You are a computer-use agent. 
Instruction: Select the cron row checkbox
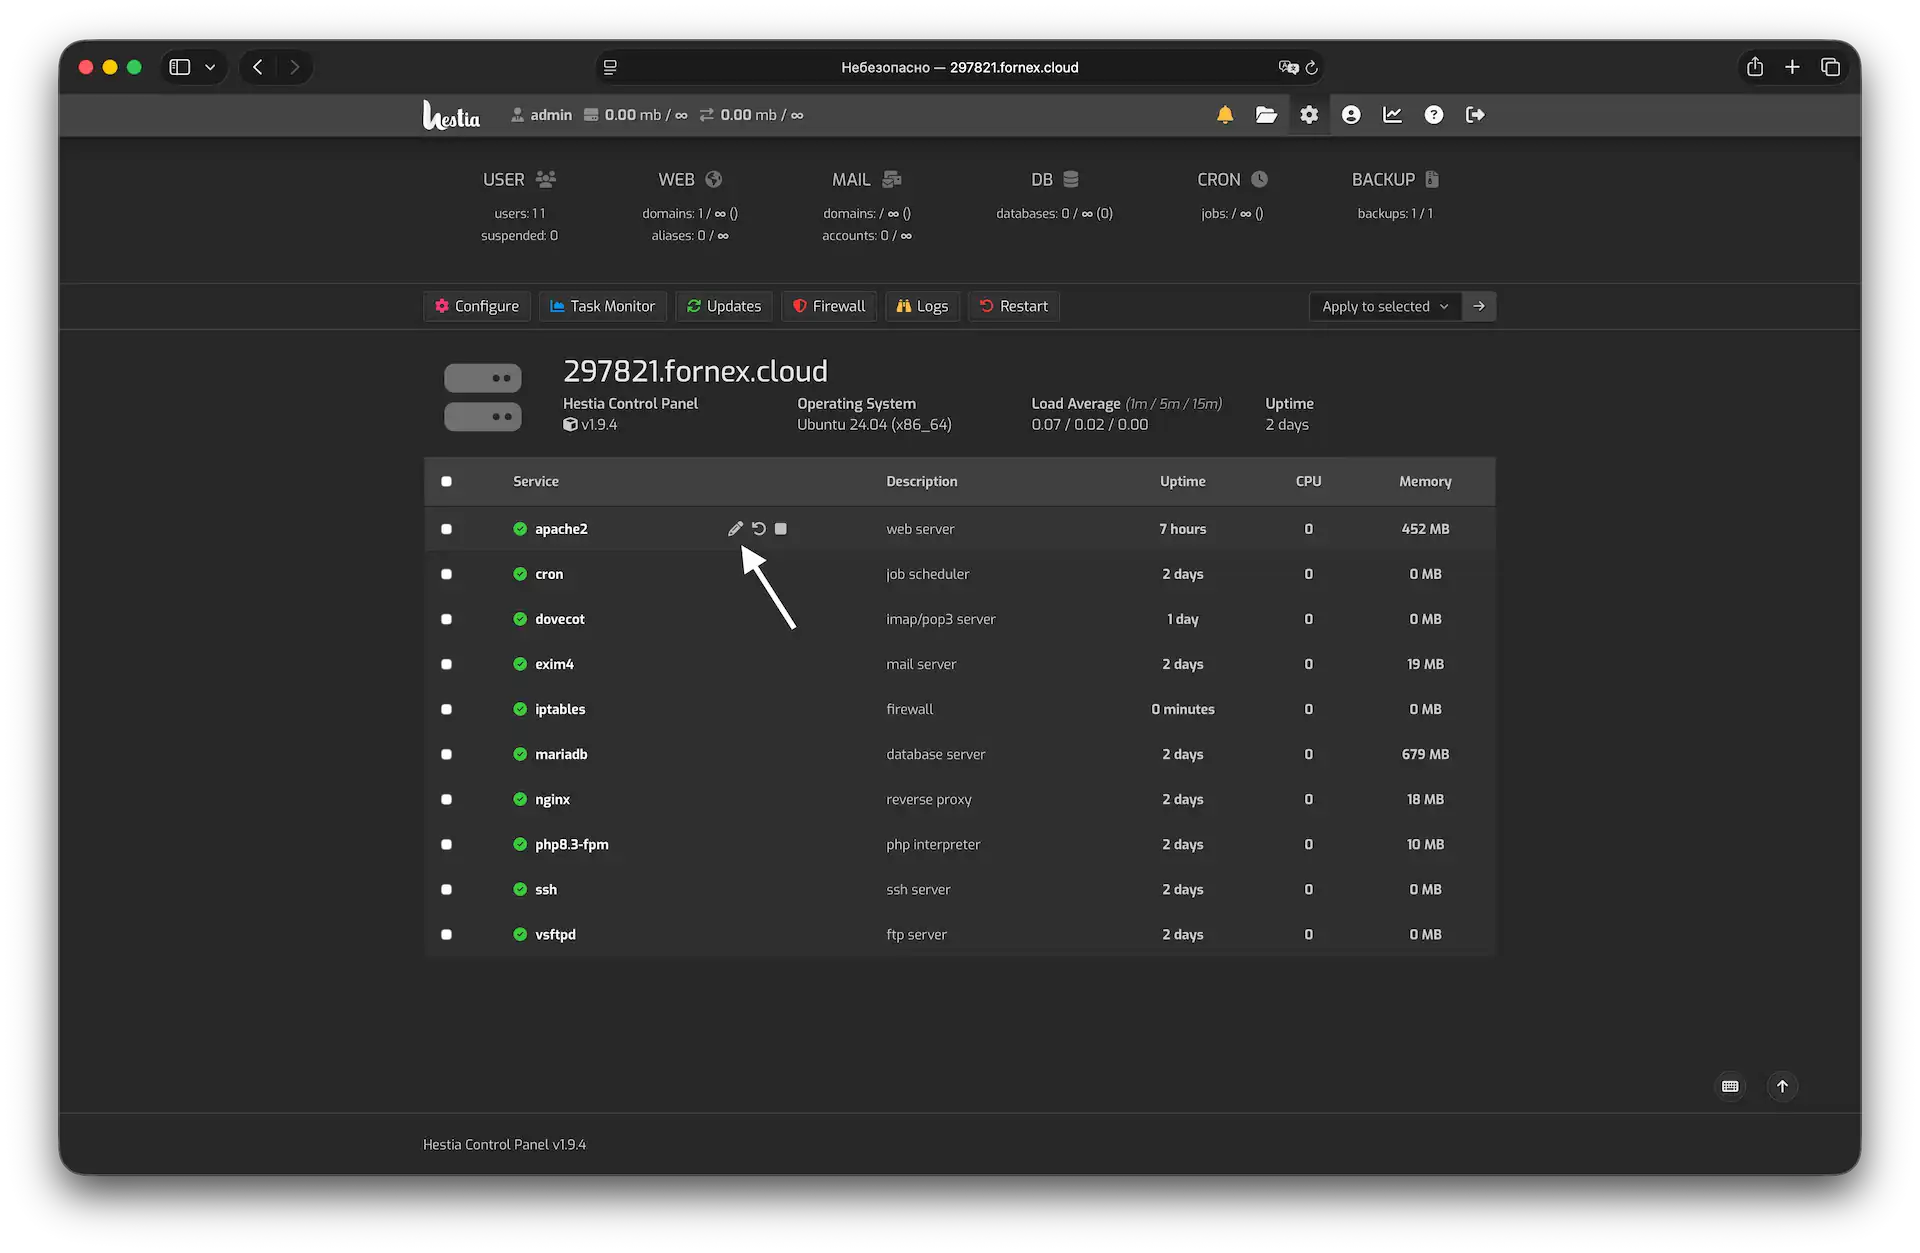pos(446,574)
